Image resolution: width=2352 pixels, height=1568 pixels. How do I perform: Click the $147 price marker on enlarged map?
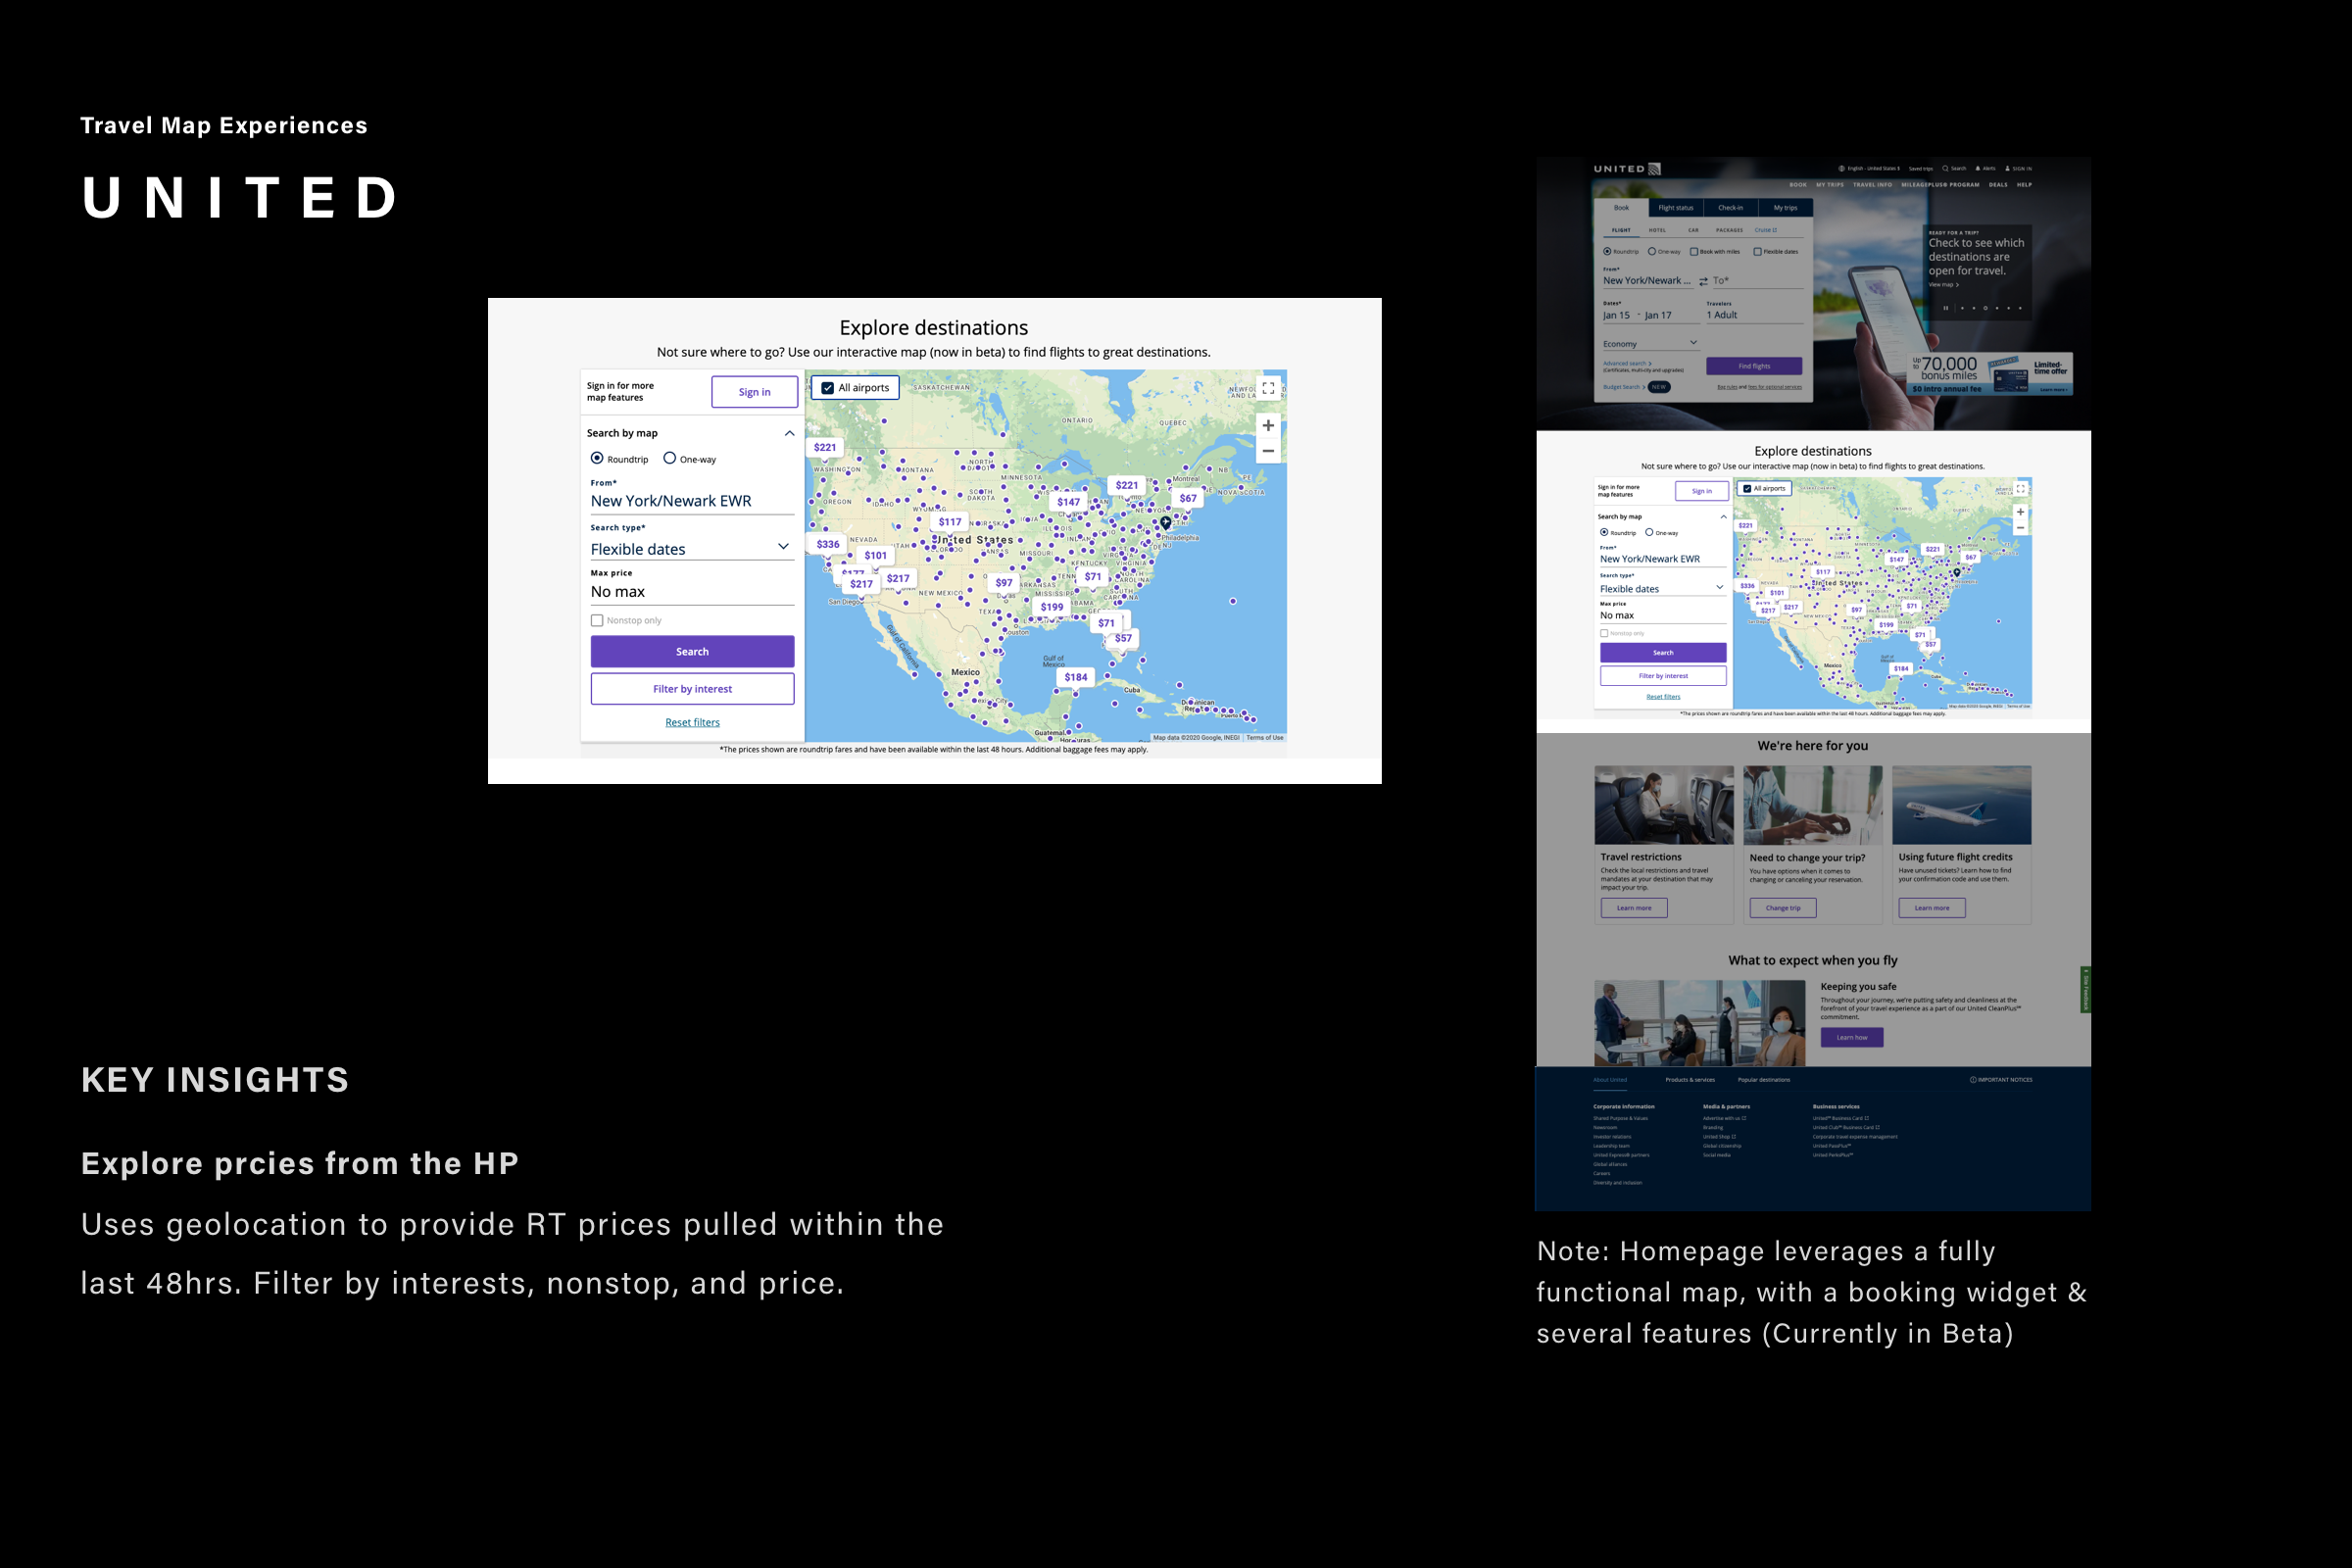pyautogui.click(x=1068, y=502)
